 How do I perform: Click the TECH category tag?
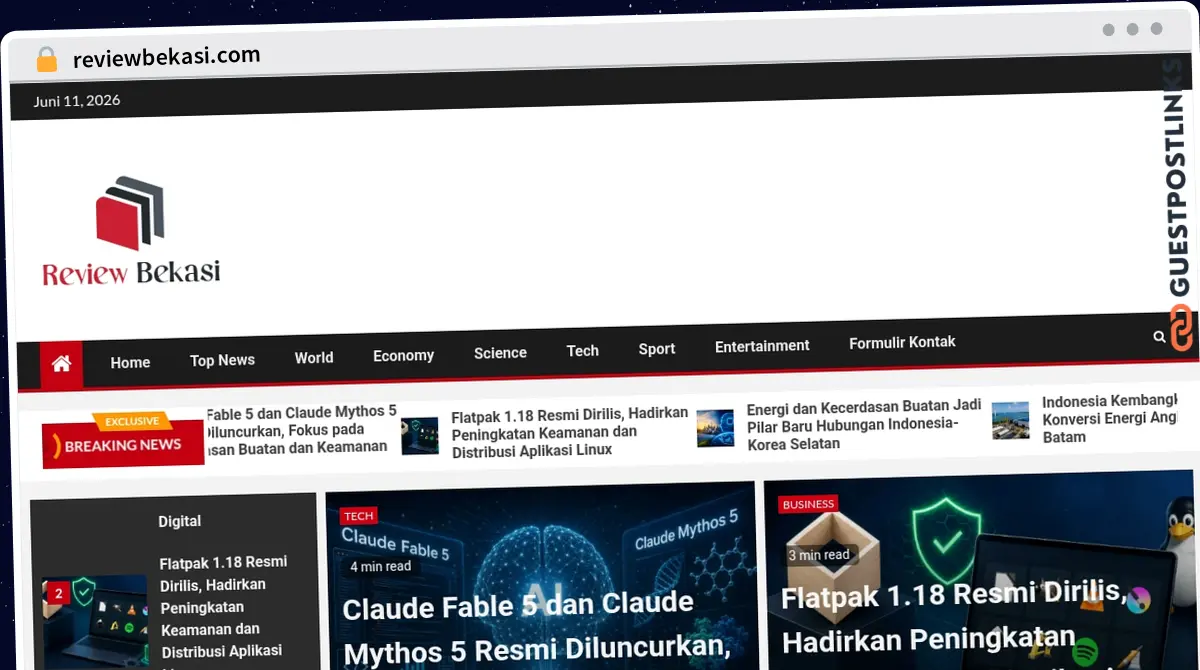click(358, 516)
